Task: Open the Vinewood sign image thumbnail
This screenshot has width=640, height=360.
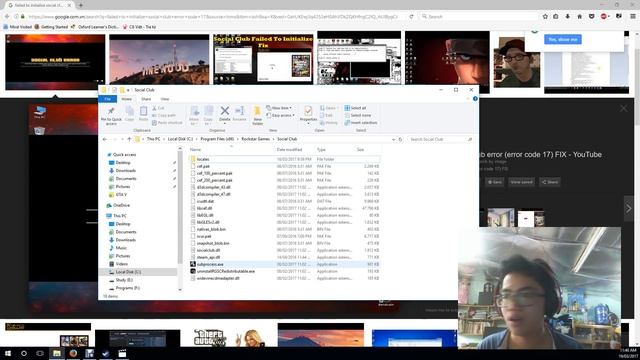Action: 159,59
